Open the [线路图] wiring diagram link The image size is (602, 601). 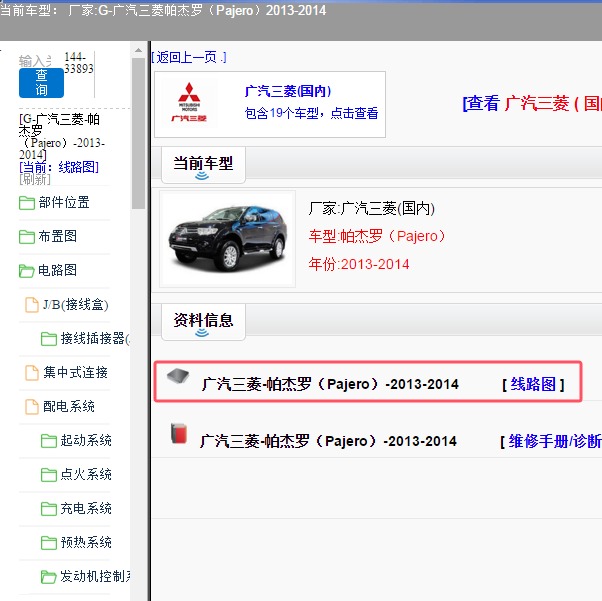[533, 384]
